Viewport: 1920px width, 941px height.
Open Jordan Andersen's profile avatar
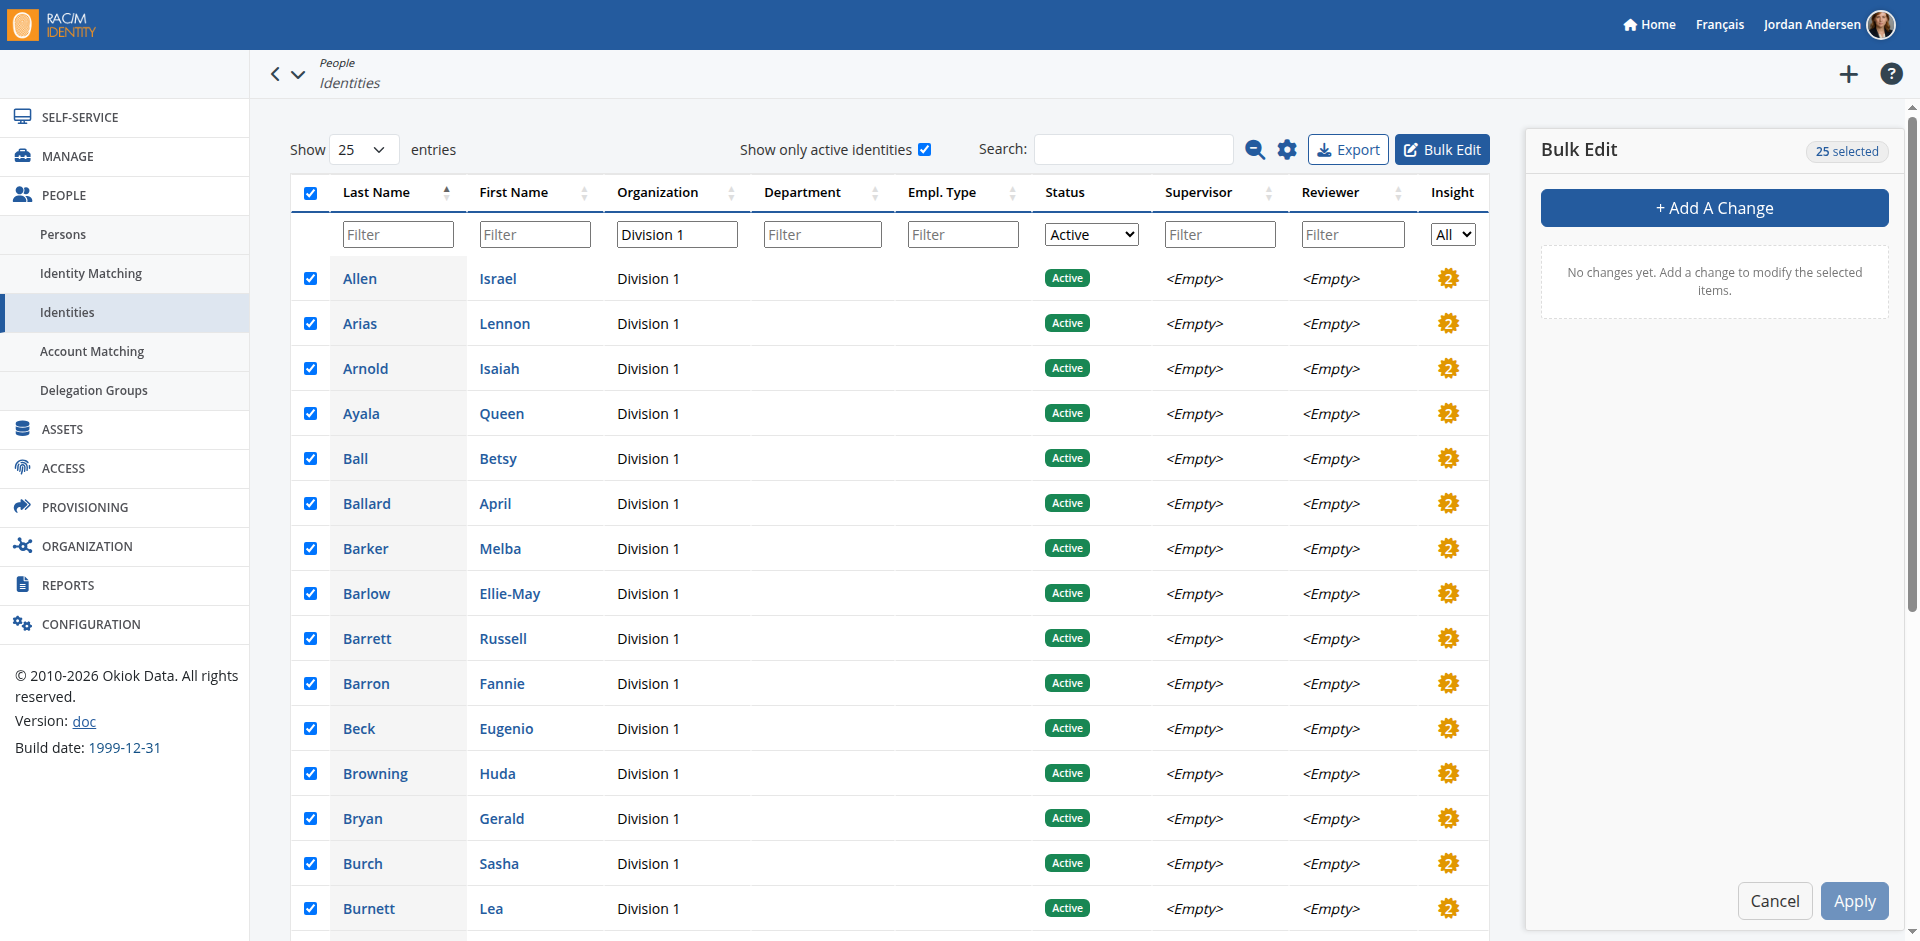1881,25
